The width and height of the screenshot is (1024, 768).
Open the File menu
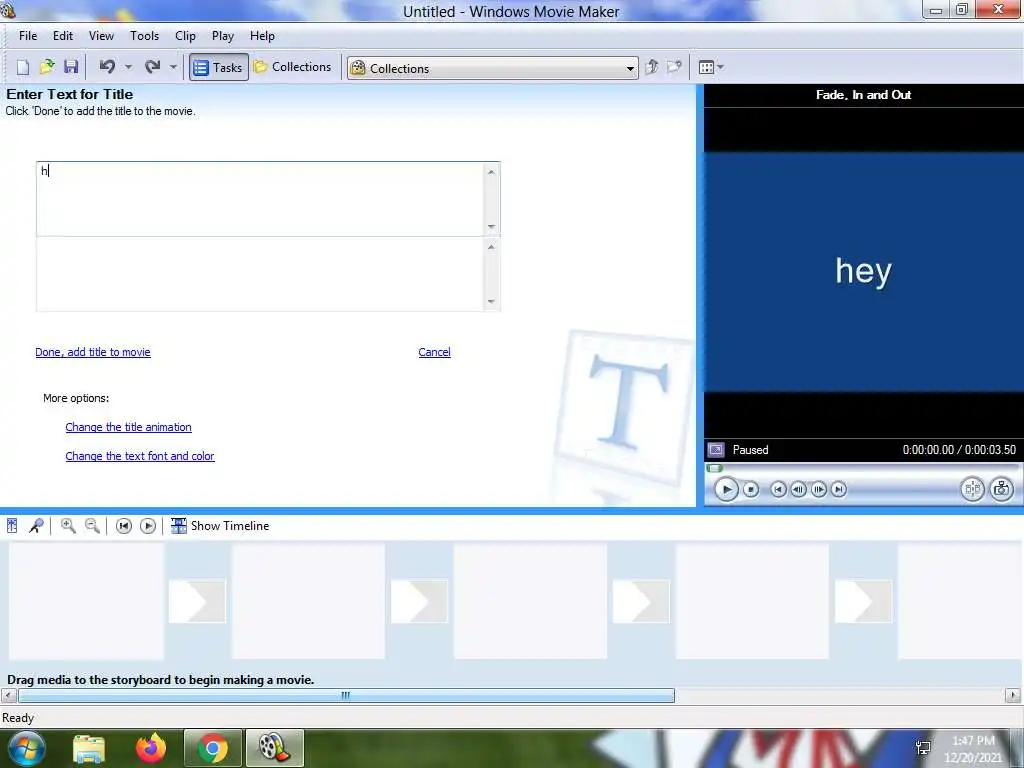coord(28,36)
